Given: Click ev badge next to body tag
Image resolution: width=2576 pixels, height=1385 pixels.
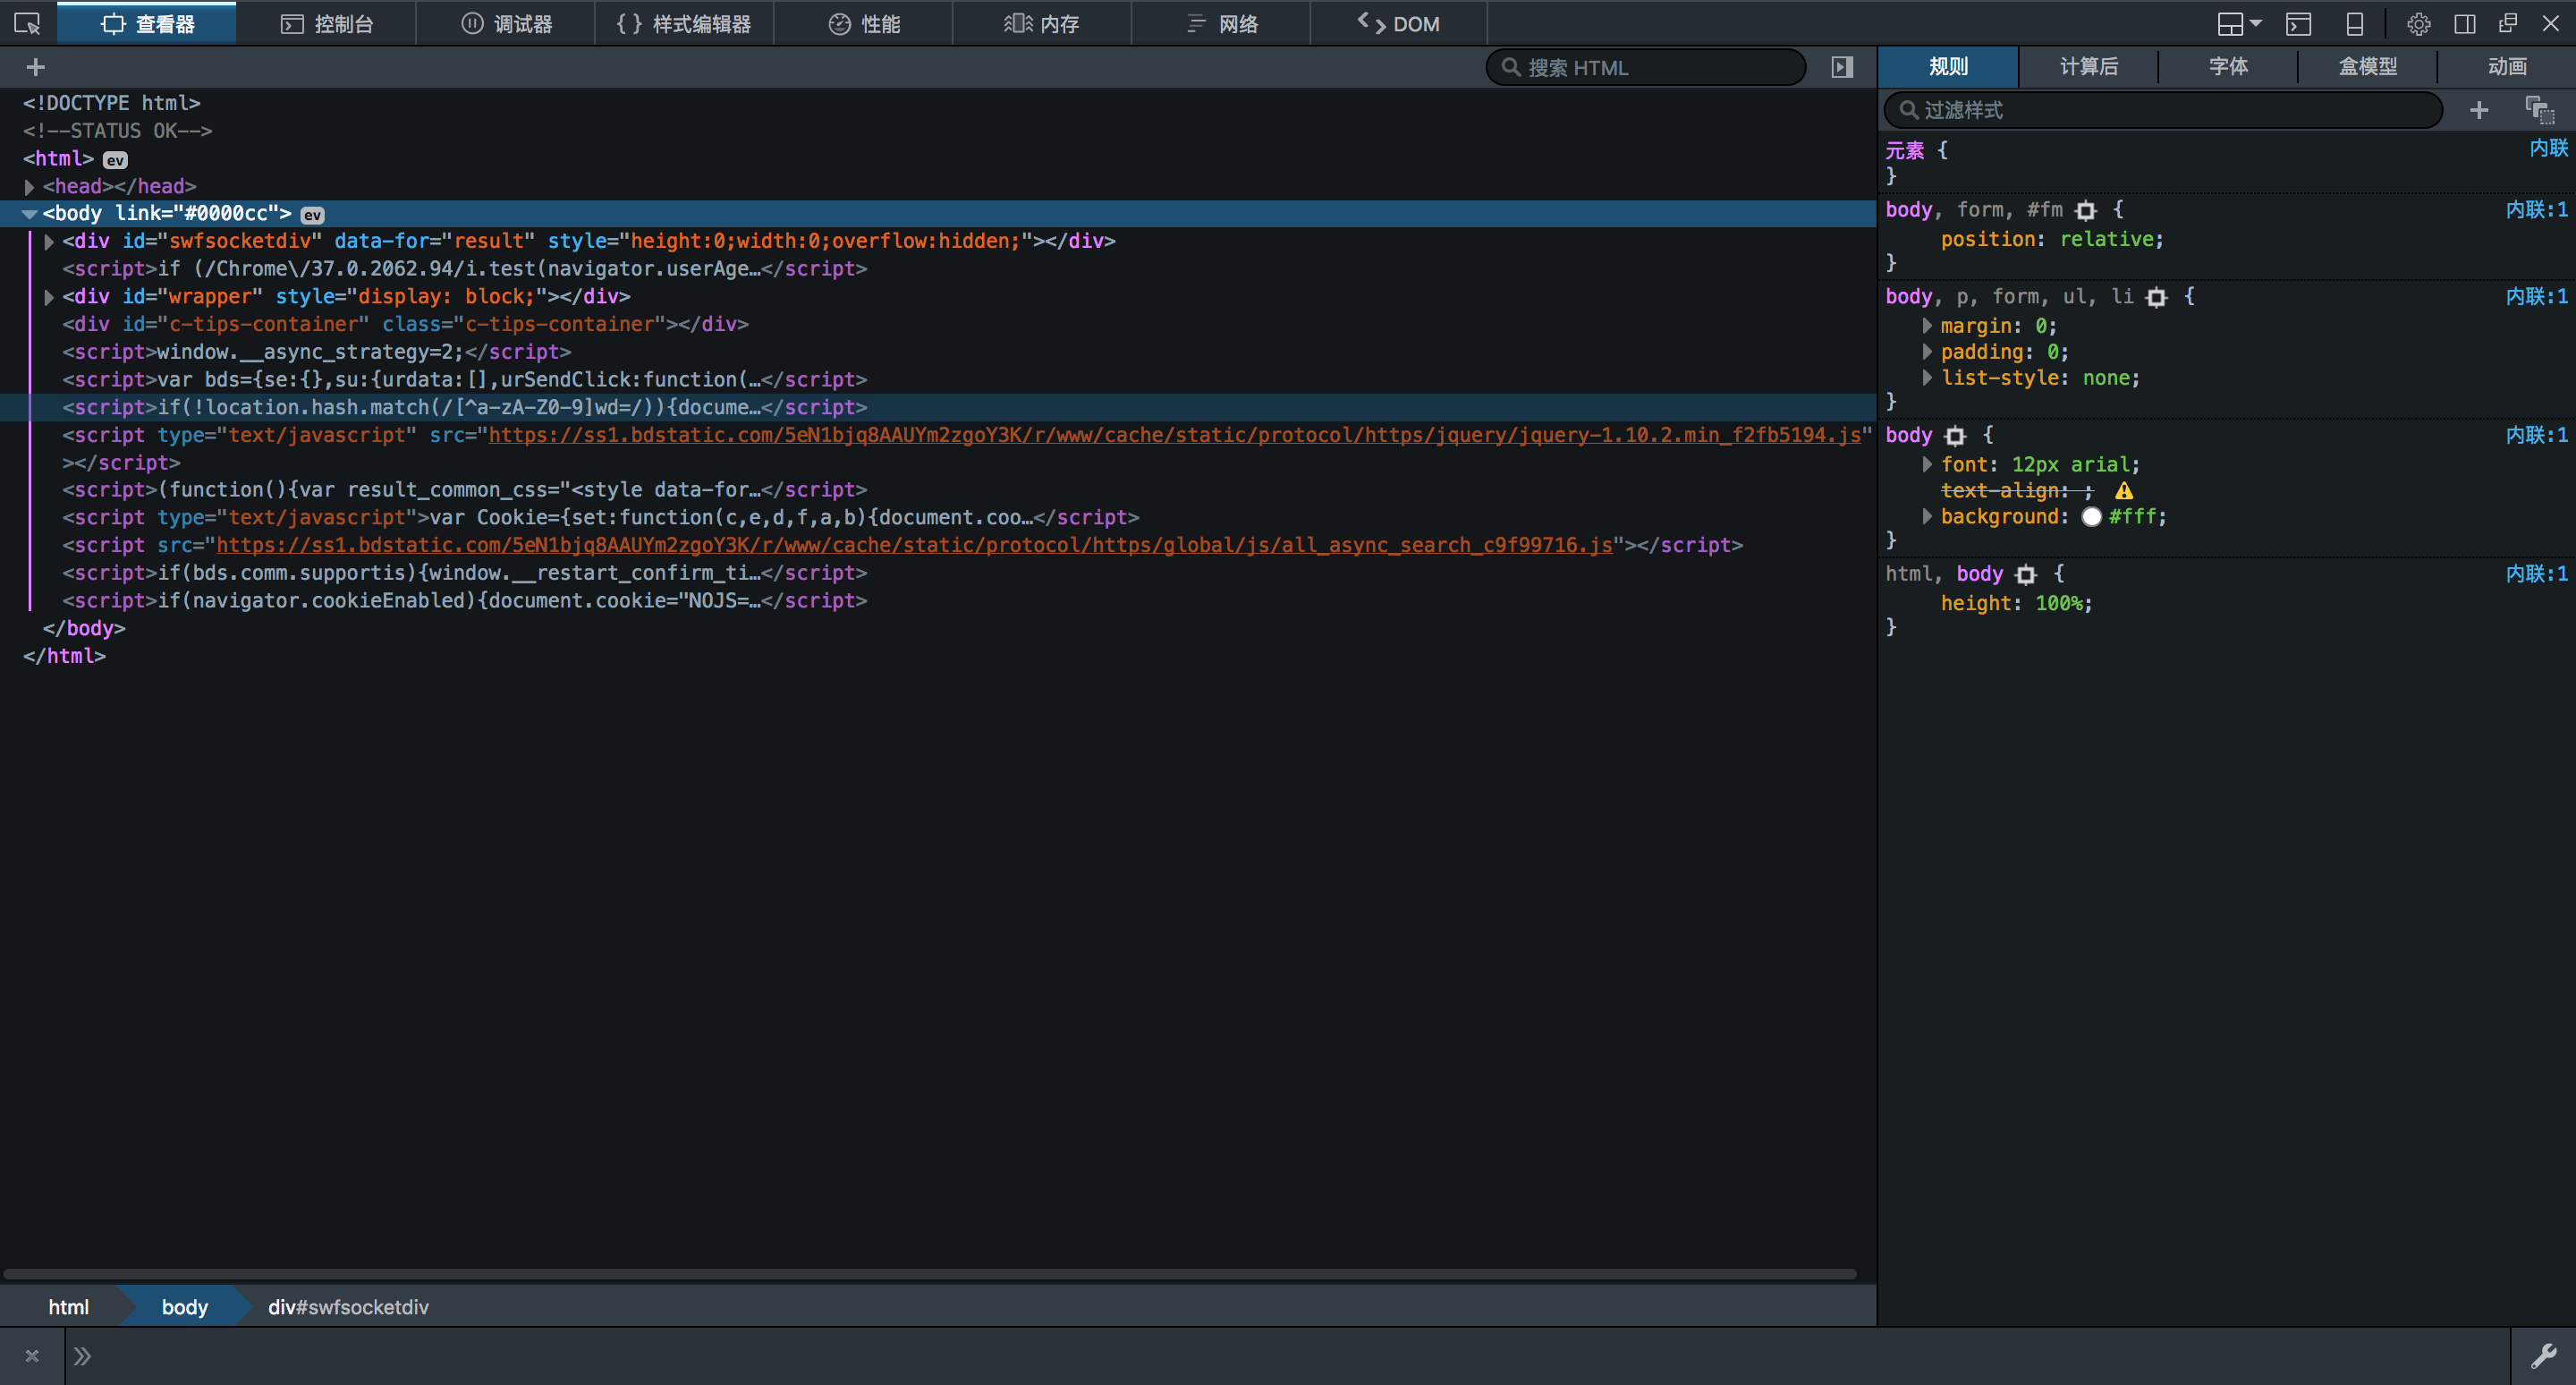Looking at the screenshot, I should tap(312, 214).
